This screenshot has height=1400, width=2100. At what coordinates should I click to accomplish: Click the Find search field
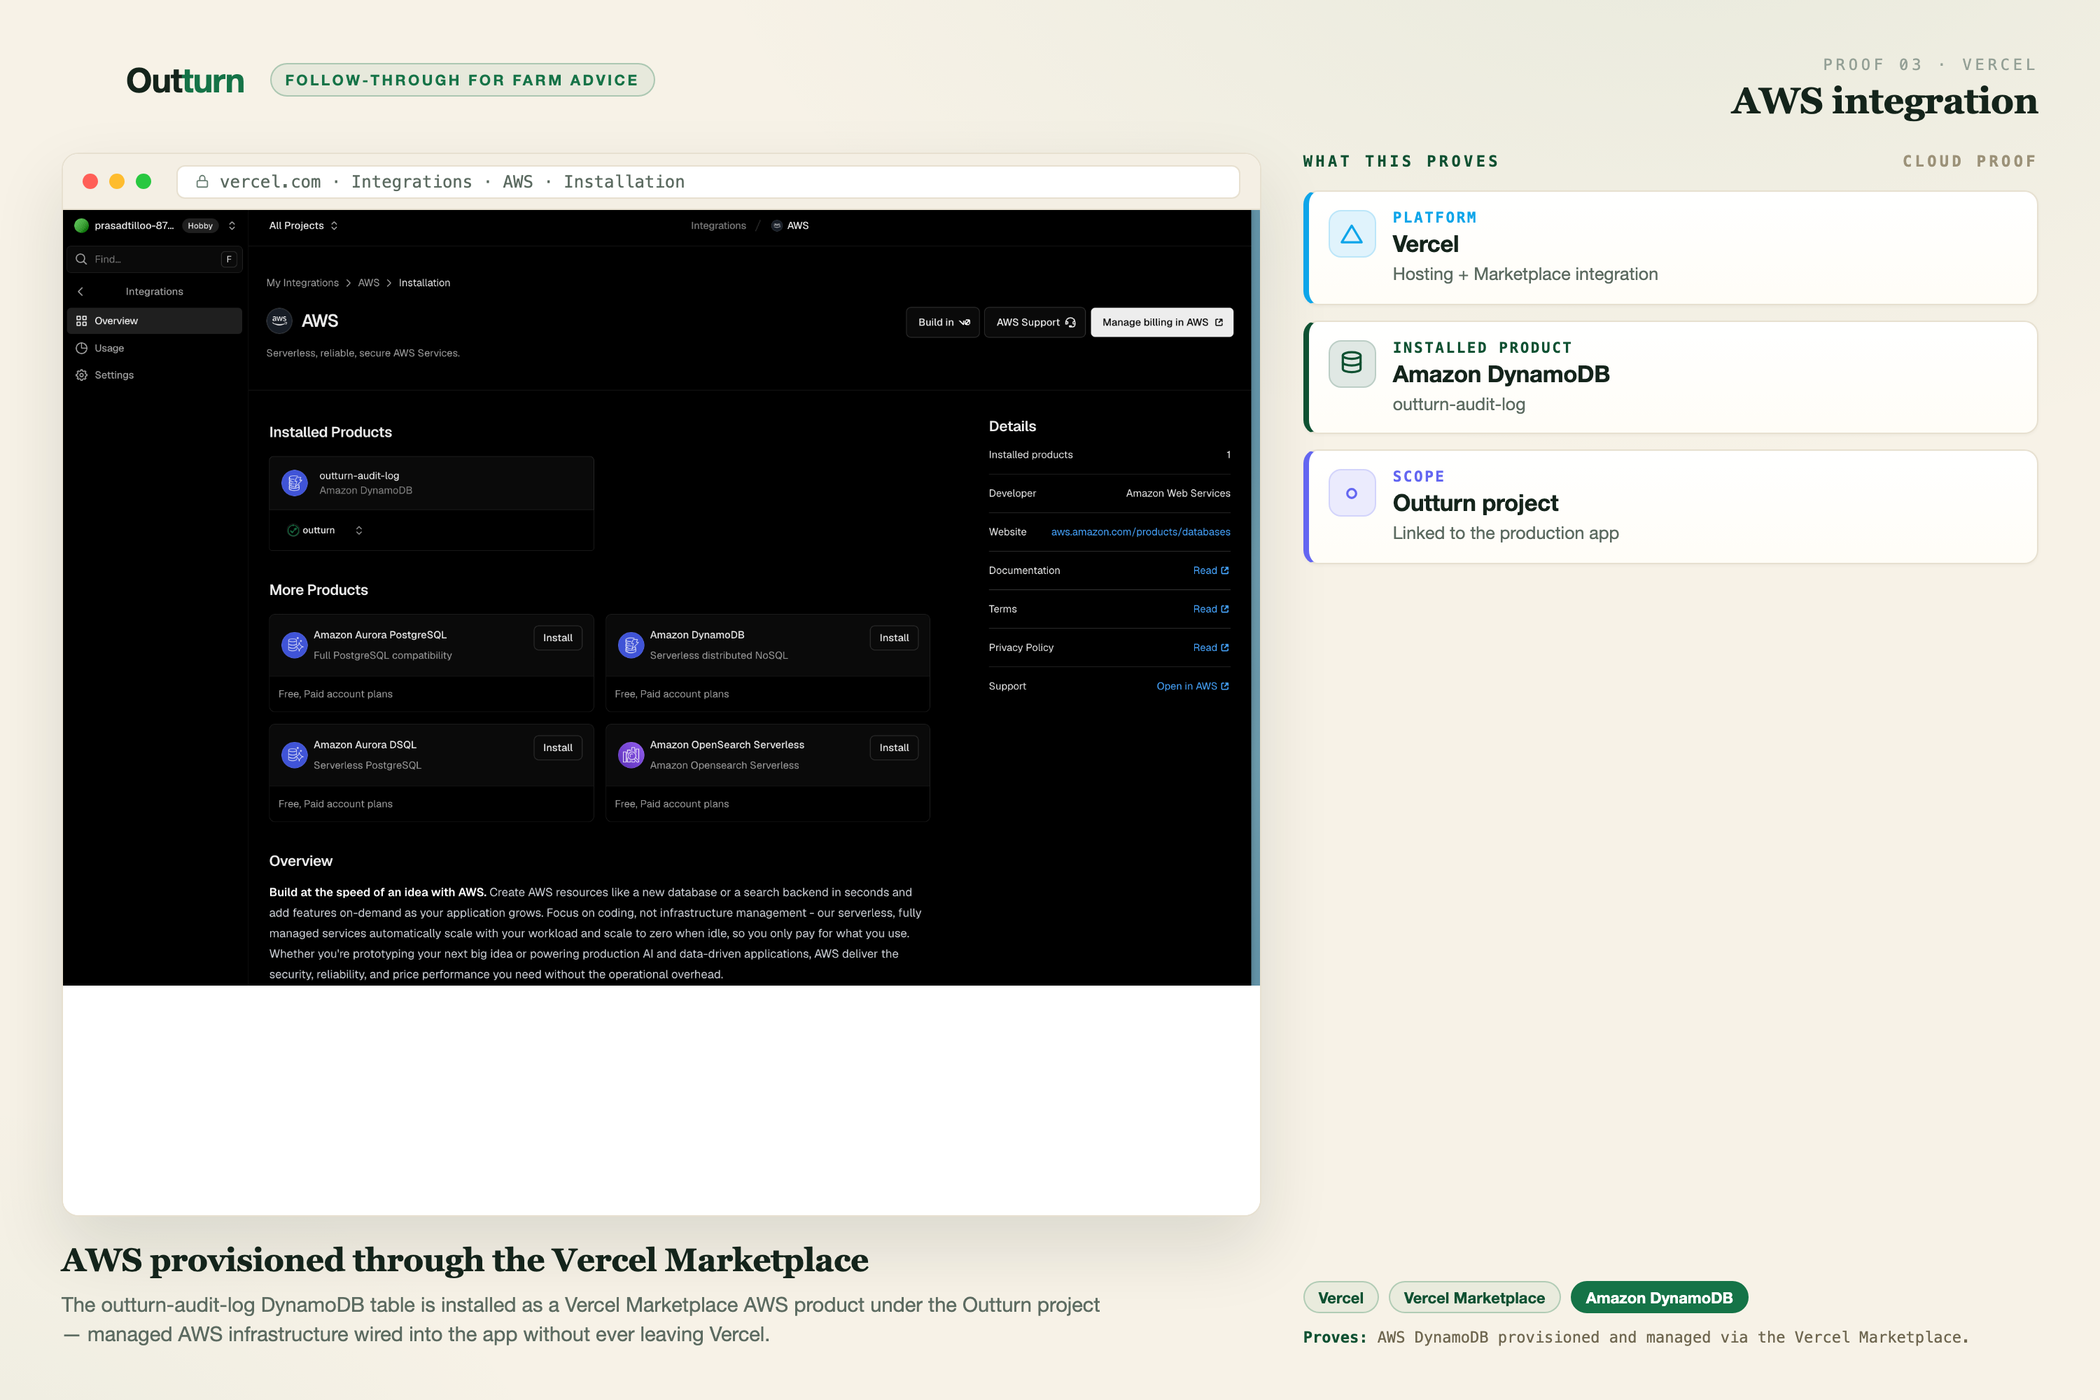(x=155, y=259)
